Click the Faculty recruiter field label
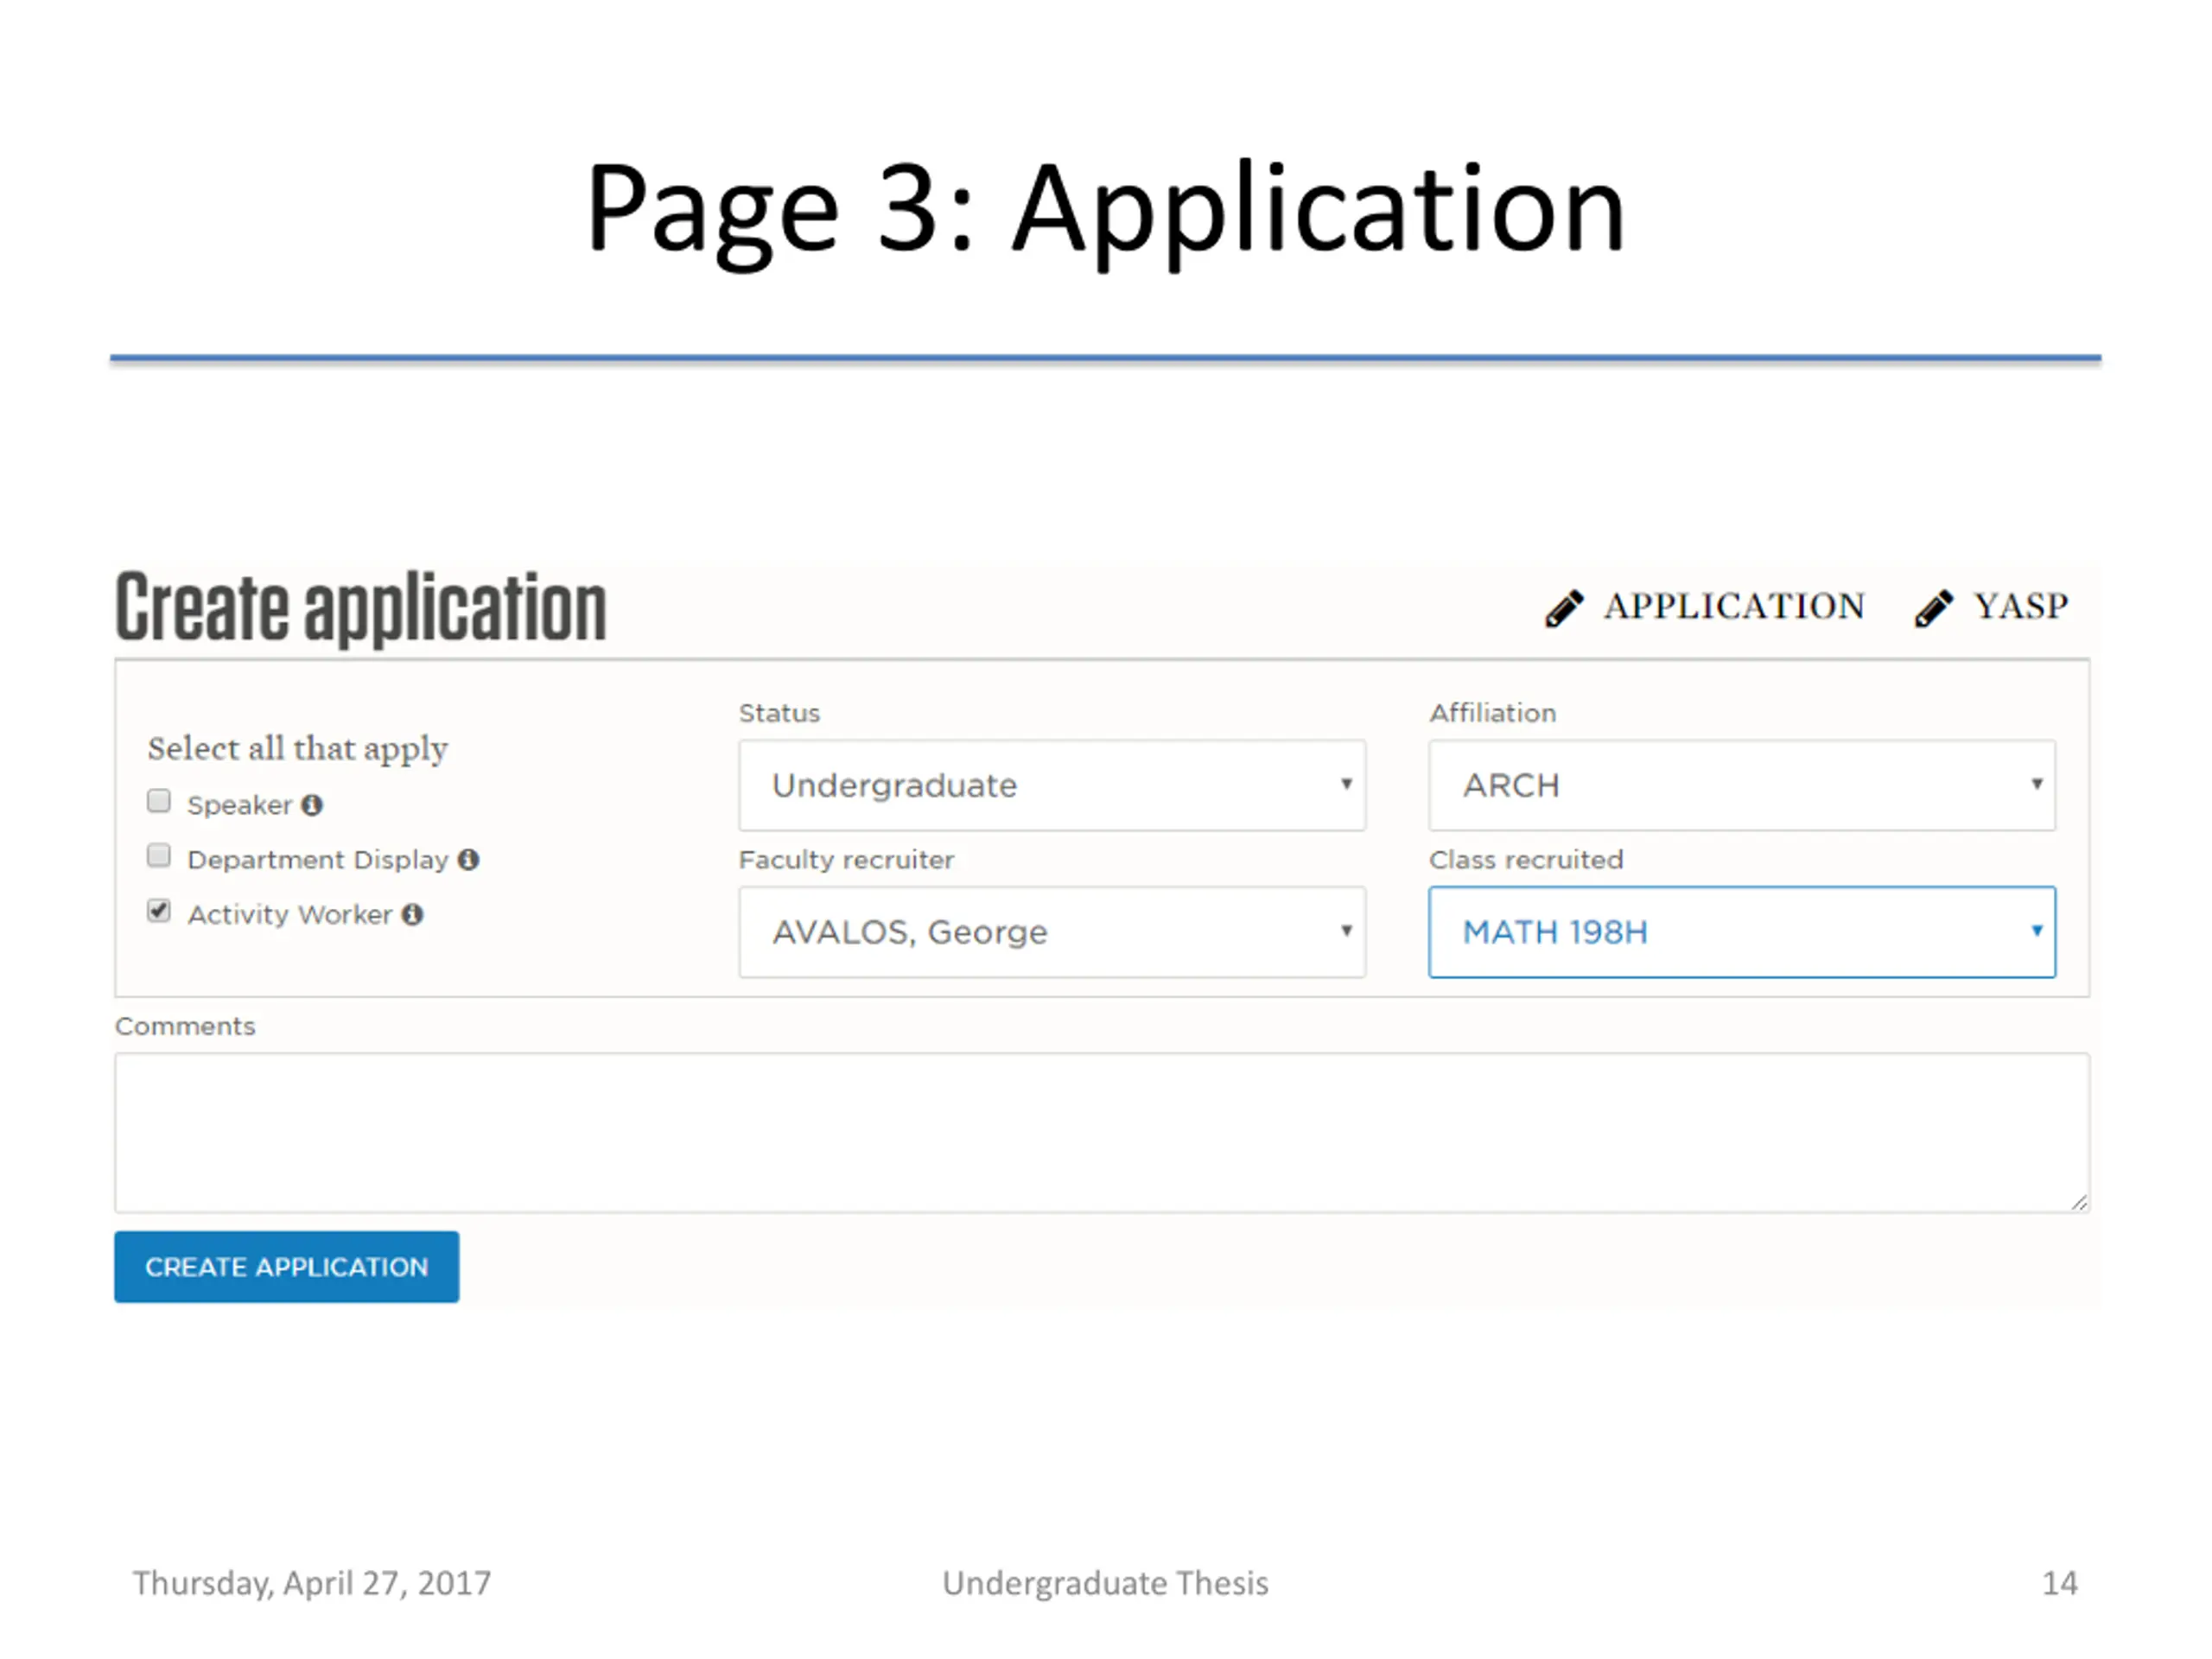 click(x=846, y=860)
